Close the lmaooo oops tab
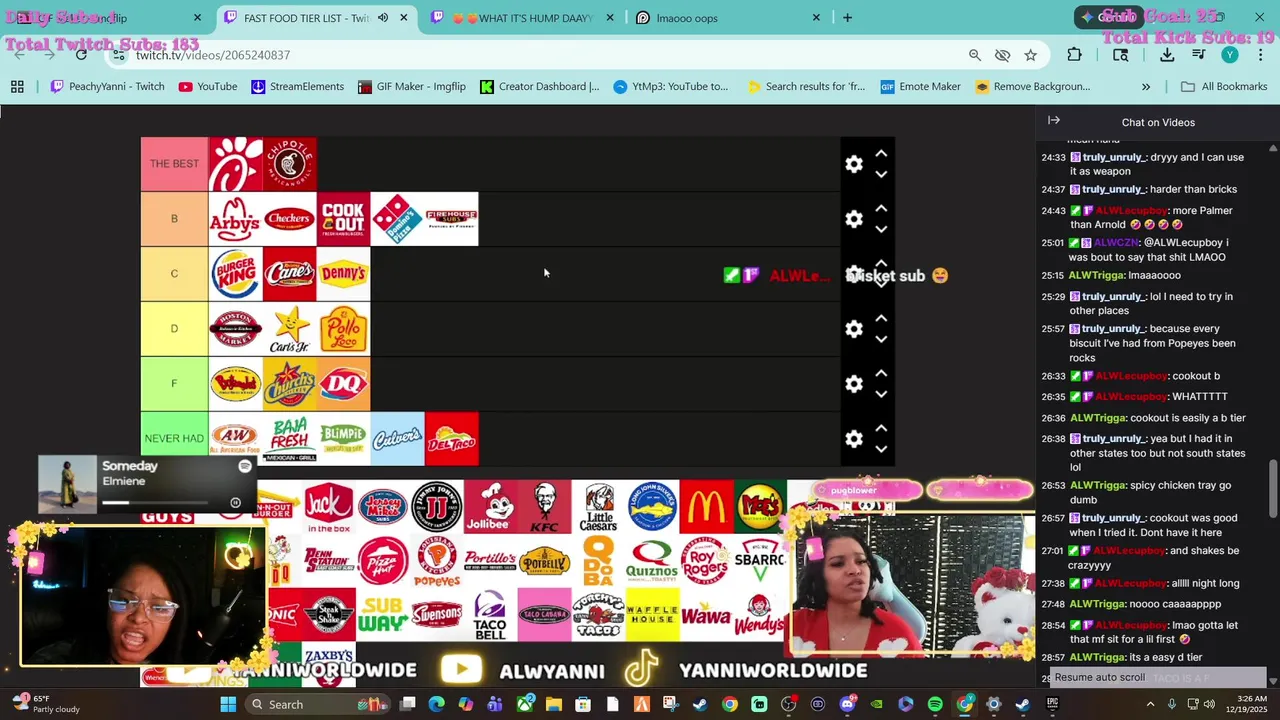 tap(816, 18)
